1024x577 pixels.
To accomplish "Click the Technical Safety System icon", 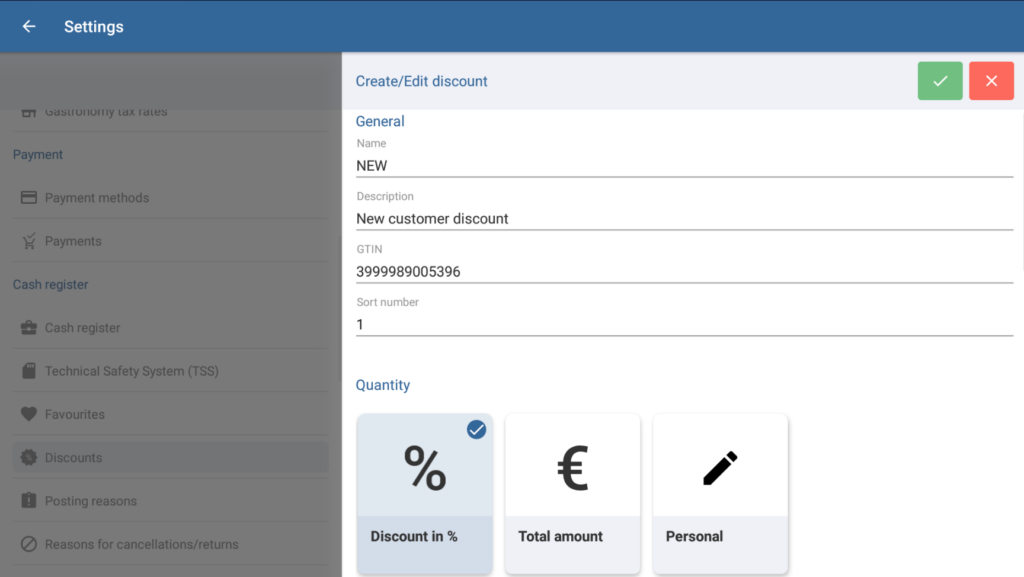I will (29, 371).
